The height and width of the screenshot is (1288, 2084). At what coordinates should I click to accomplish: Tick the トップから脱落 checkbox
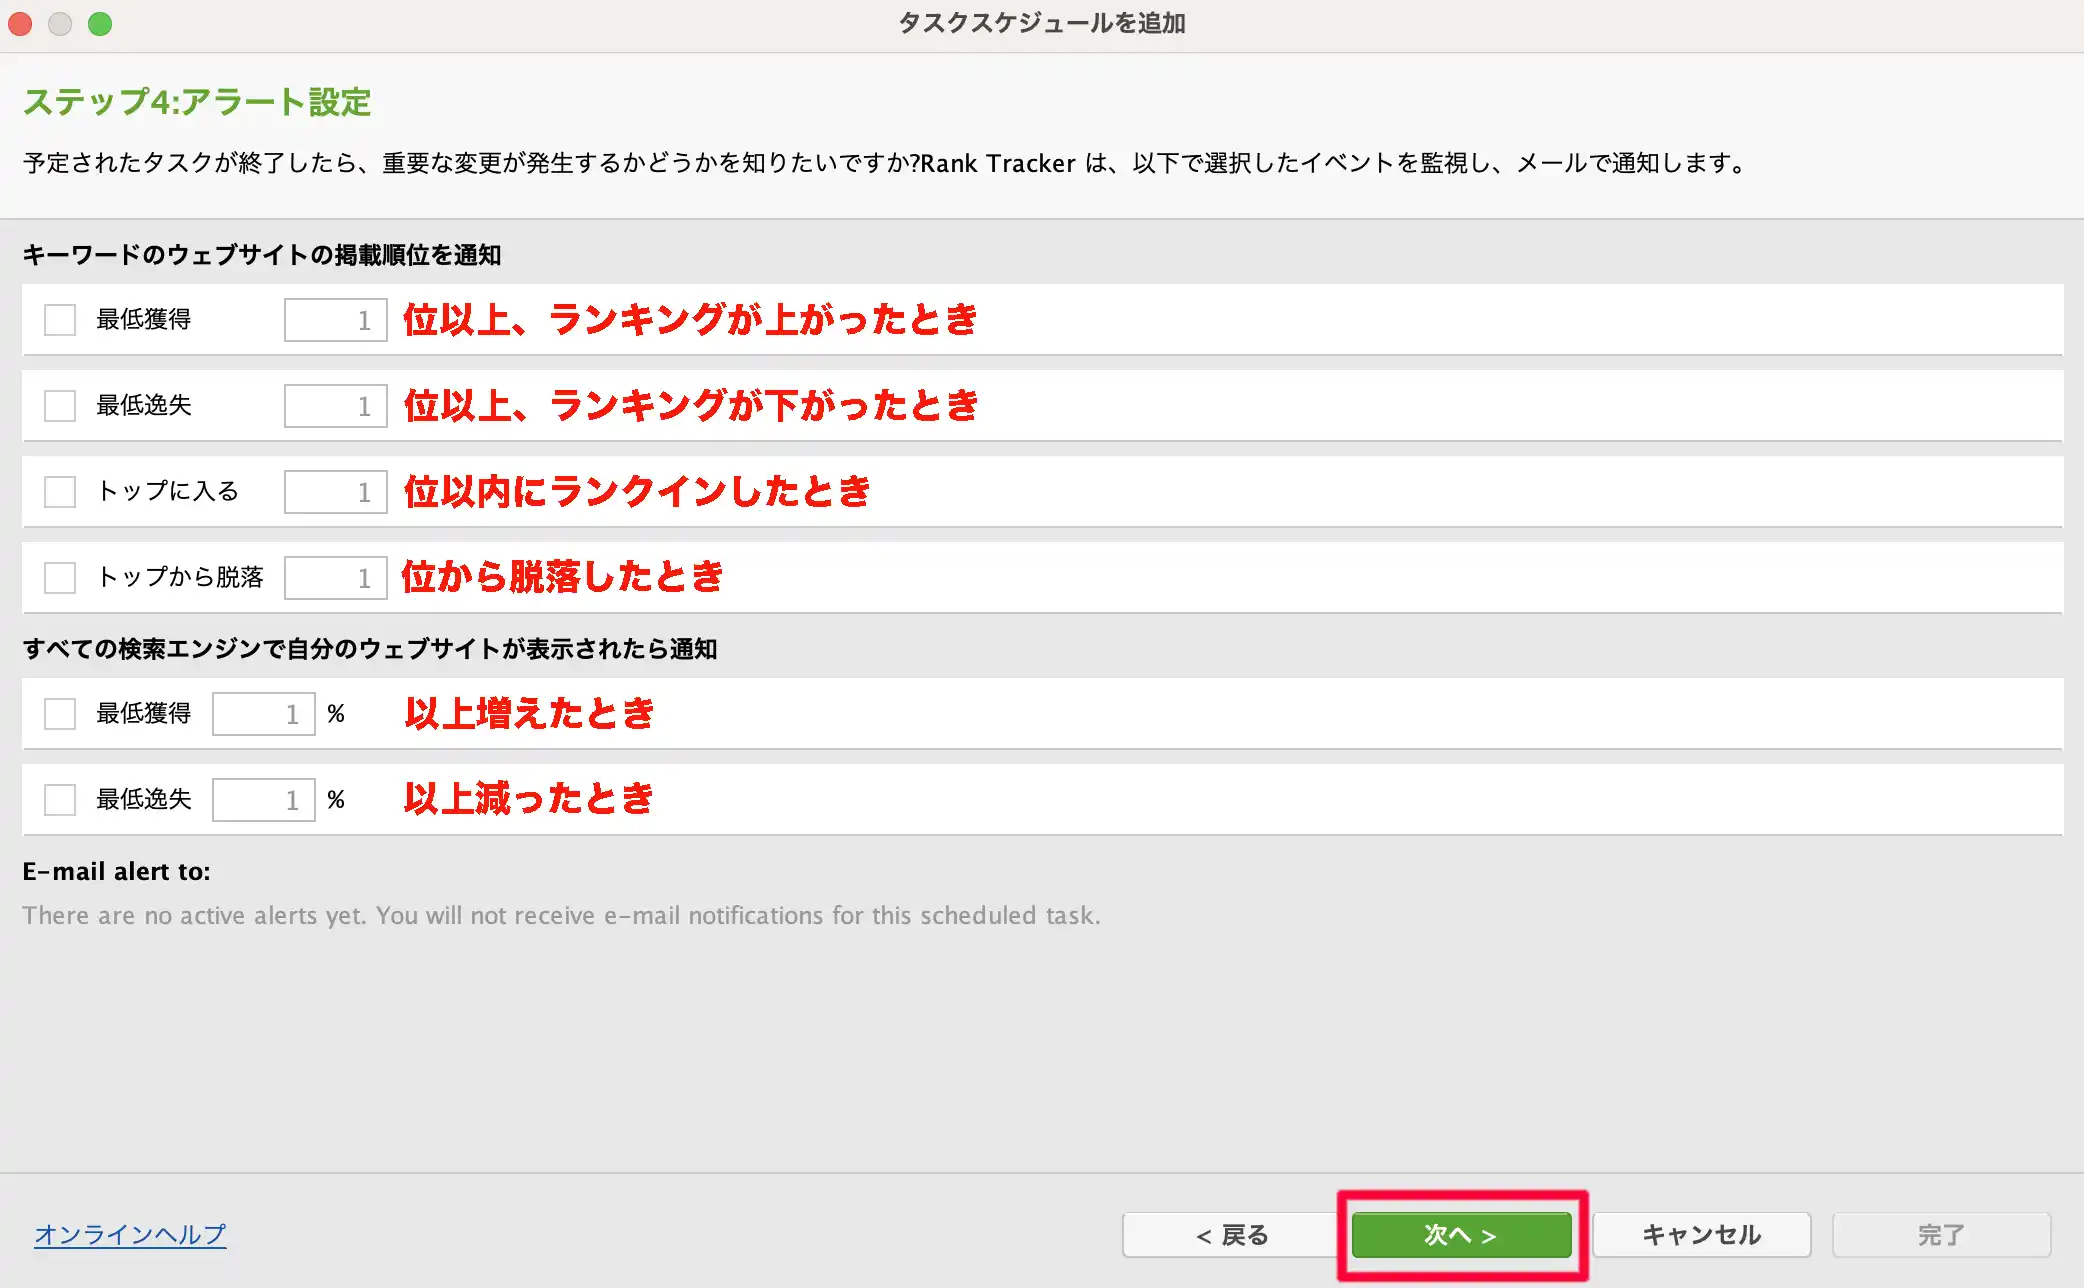60,578
